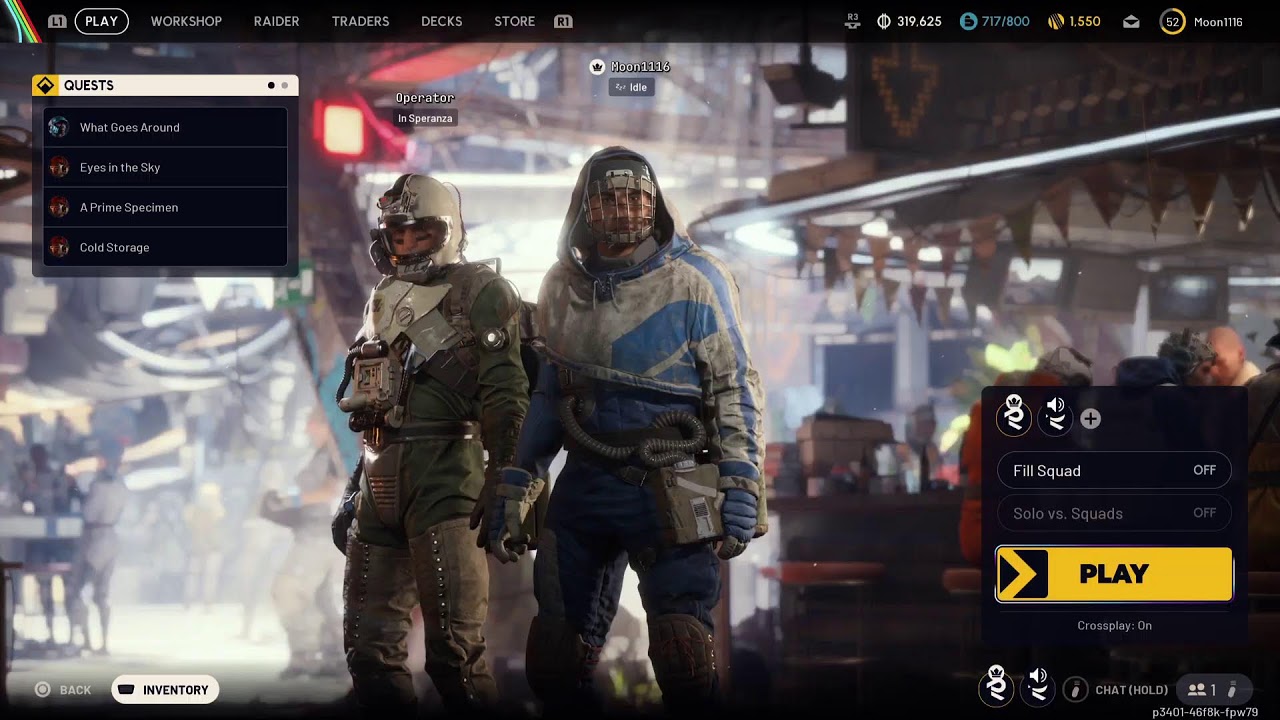Click the L1 bumper prompt icon
Image resolution: width=1280 pixels, height=720 pixels.
(x=57, y=21)
